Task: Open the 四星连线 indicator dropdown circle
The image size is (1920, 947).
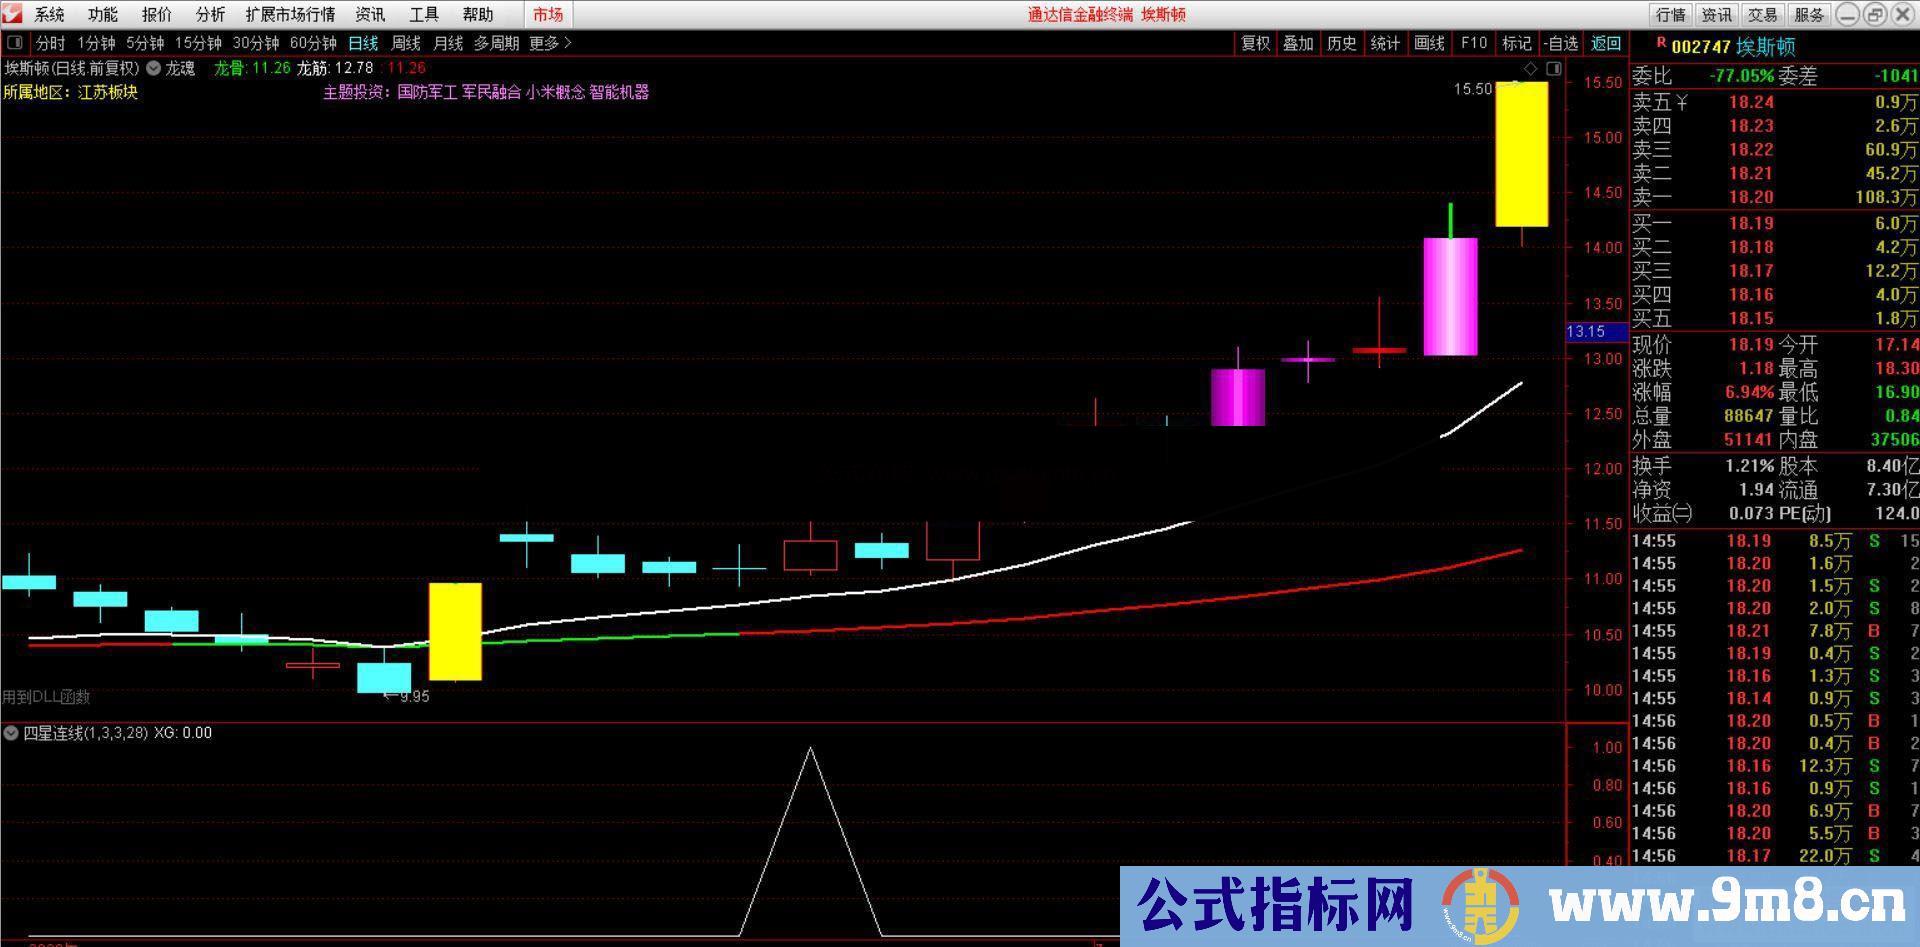Action: click(x=11, y=733)
